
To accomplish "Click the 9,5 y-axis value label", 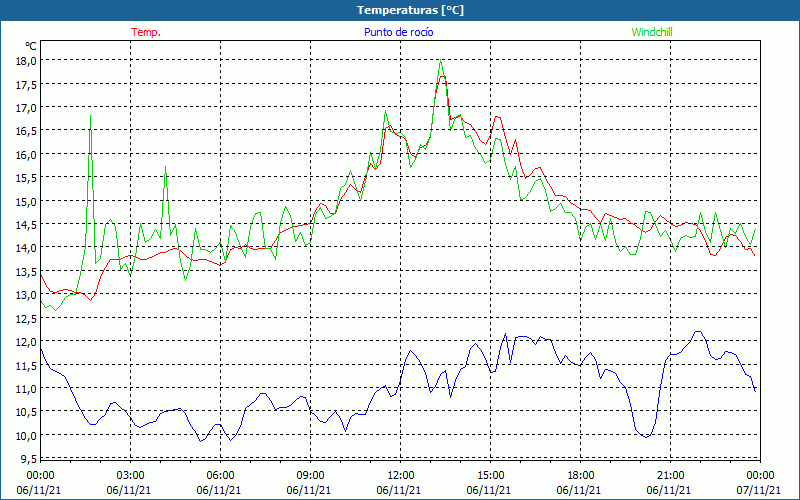I will coord(28,459).
